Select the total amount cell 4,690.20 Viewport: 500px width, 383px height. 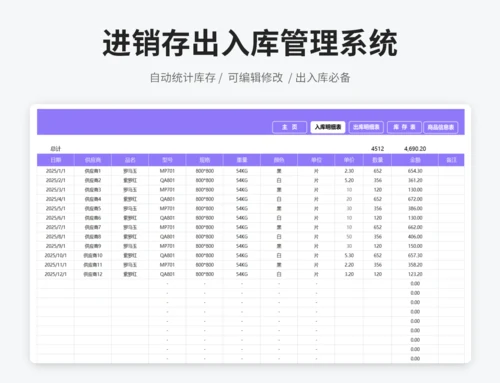415,149
